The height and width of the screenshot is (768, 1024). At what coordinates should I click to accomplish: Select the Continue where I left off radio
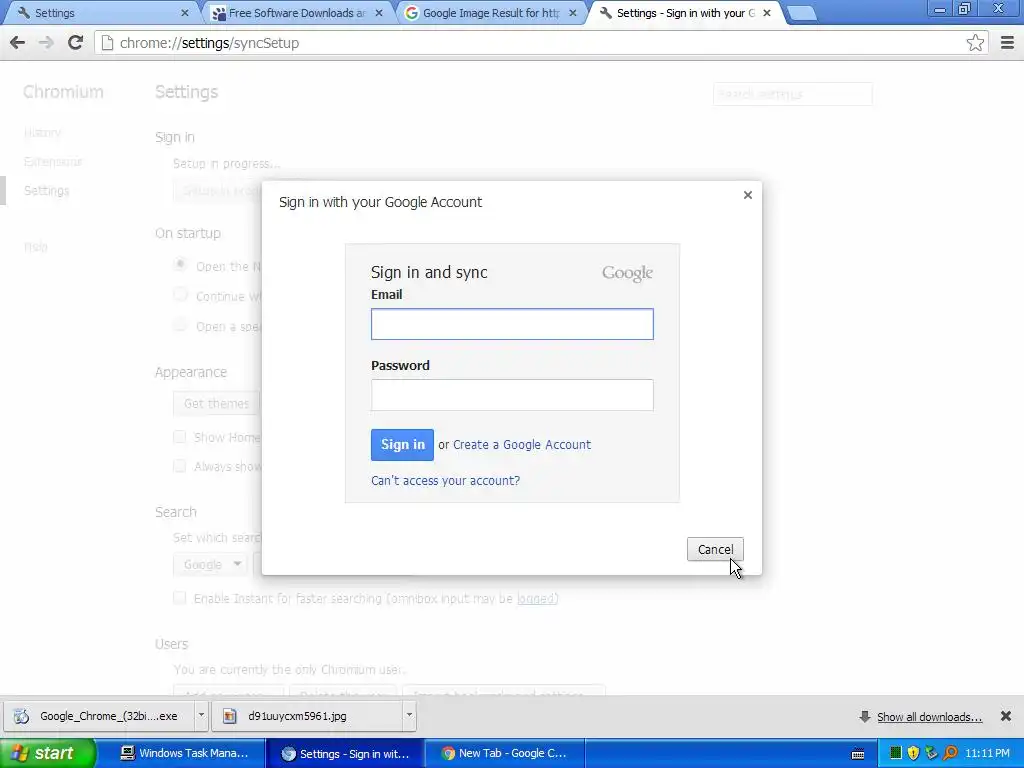(180, 295)
